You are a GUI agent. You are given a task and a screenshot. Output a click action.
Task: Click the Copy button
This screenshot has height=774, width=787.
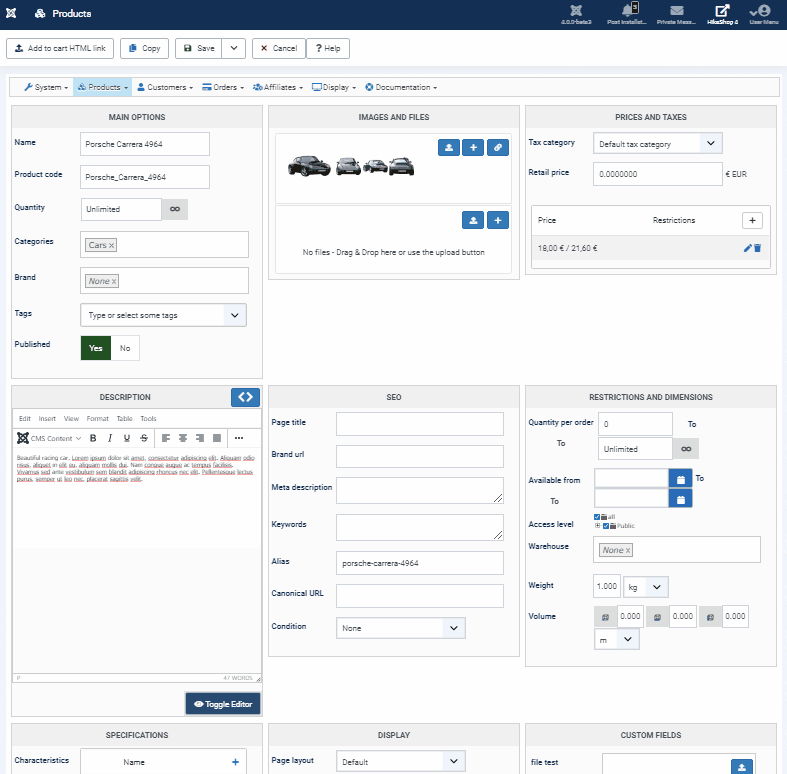[144, 48]
